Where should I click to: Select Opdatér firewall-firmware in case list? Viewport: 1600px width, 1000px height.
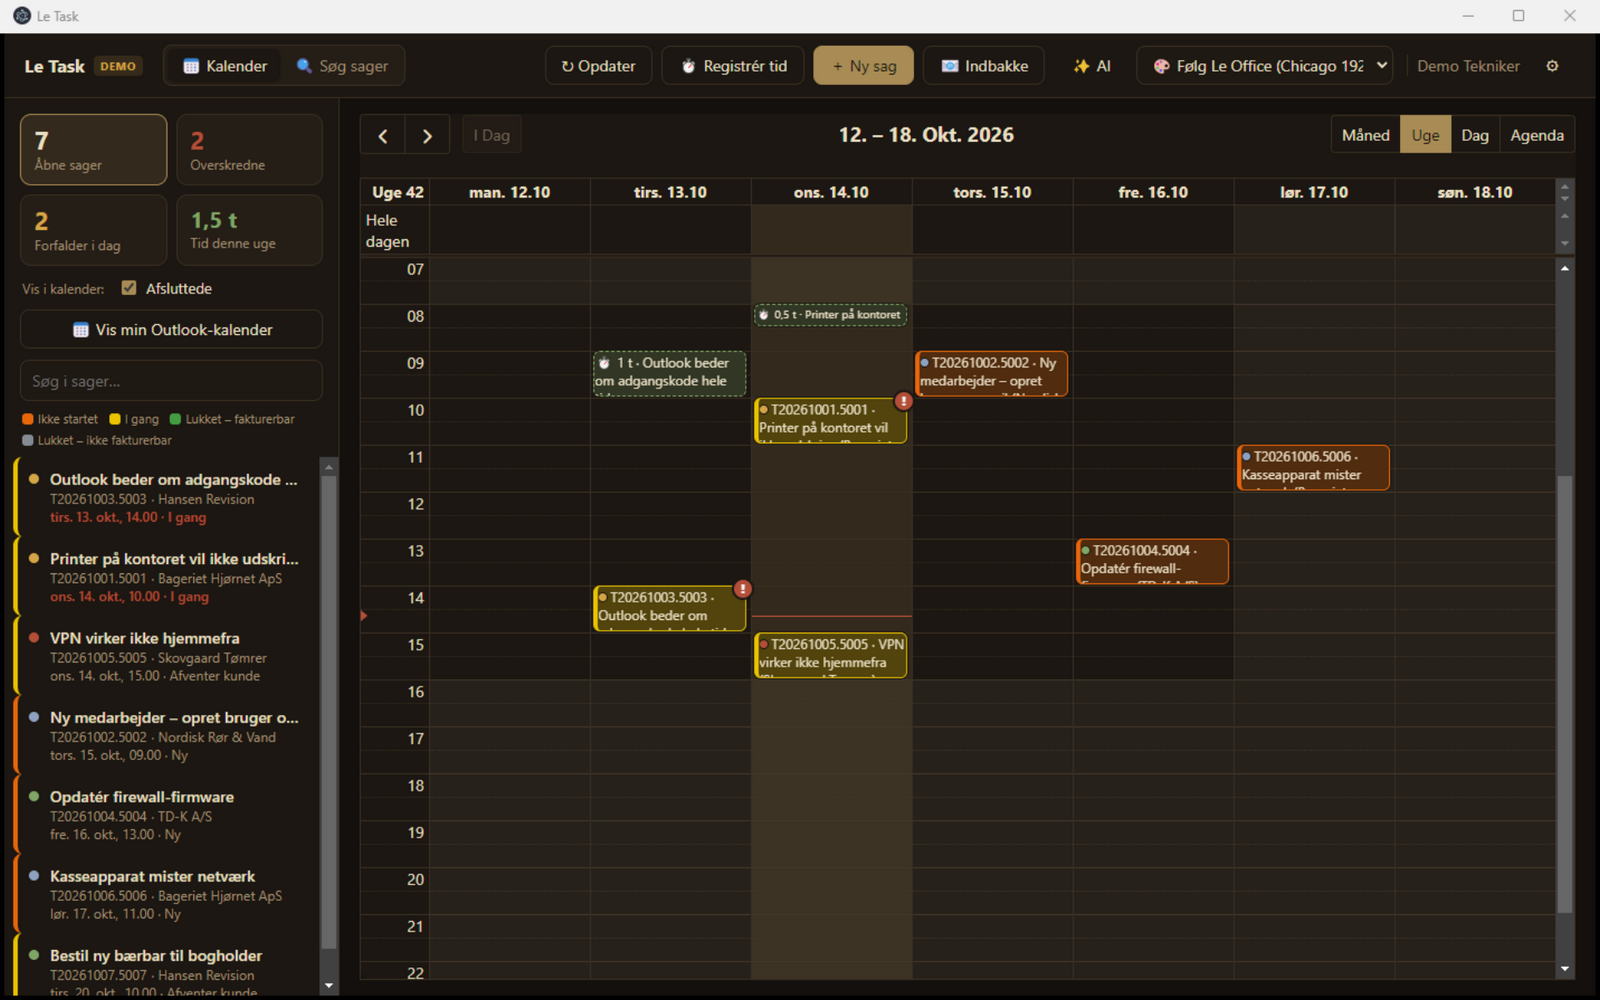(x=168, y=815)
